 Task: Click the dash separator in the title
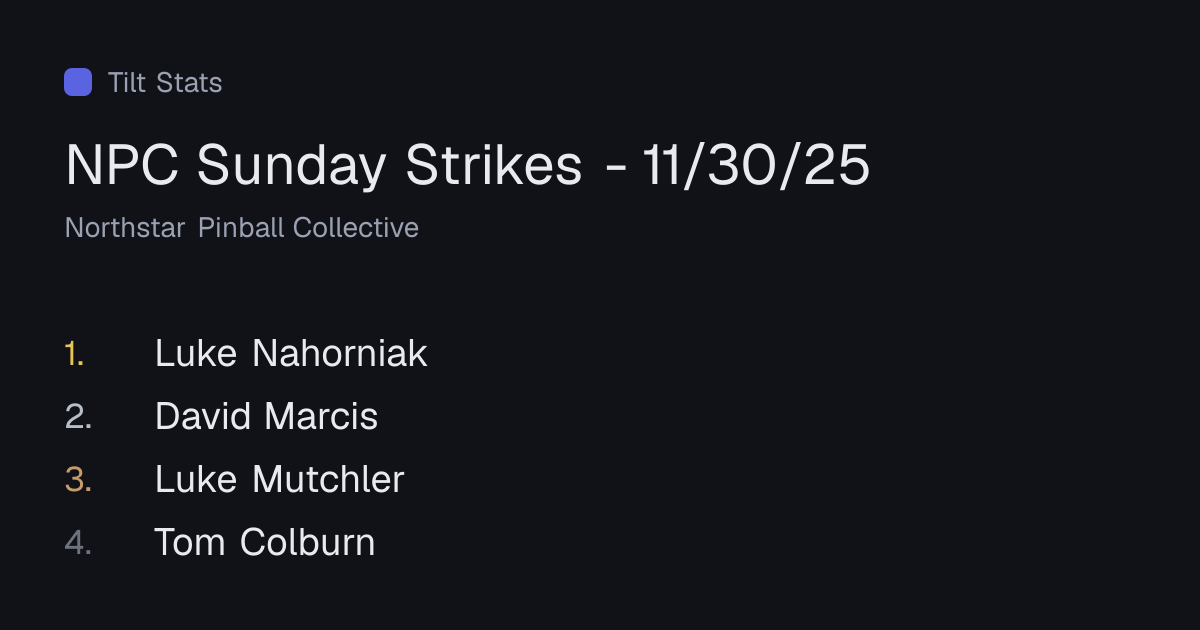pos(617,169)
